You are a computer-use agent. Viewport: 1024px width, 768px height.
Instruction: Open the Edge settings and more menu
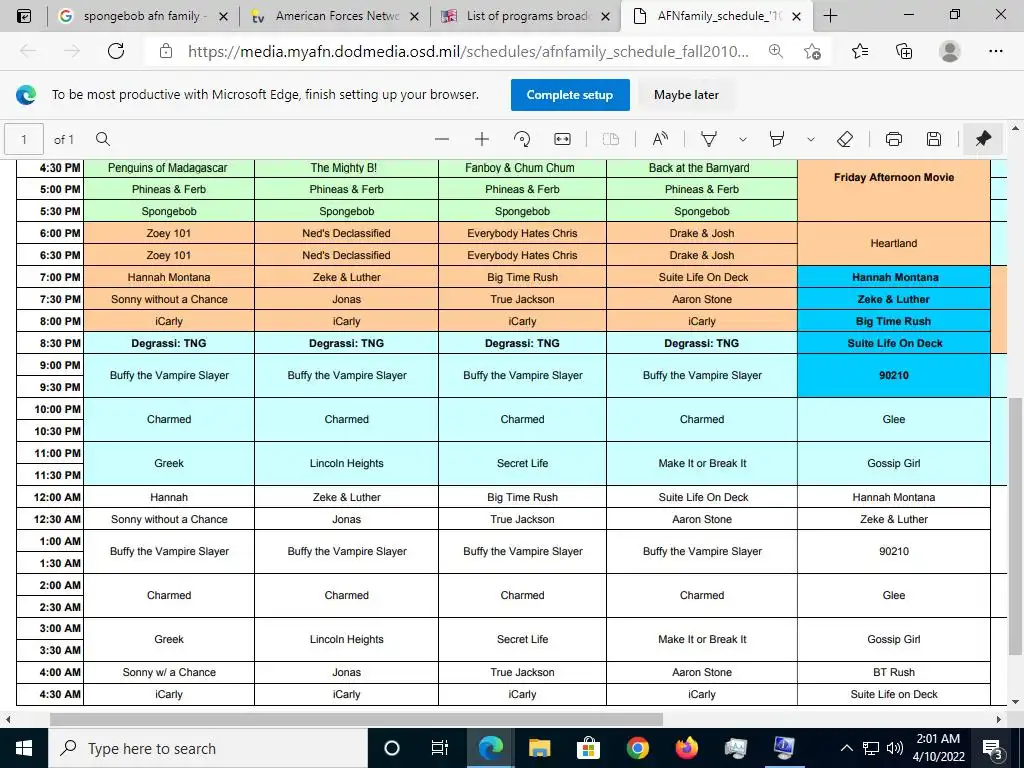pyautogui.click(x=995, y=51)
